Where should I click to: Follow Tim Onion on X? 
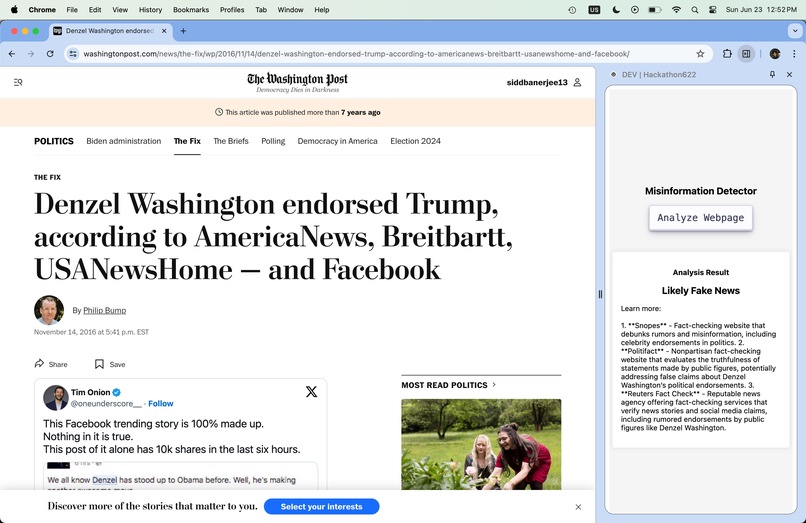tap(160, 404)
